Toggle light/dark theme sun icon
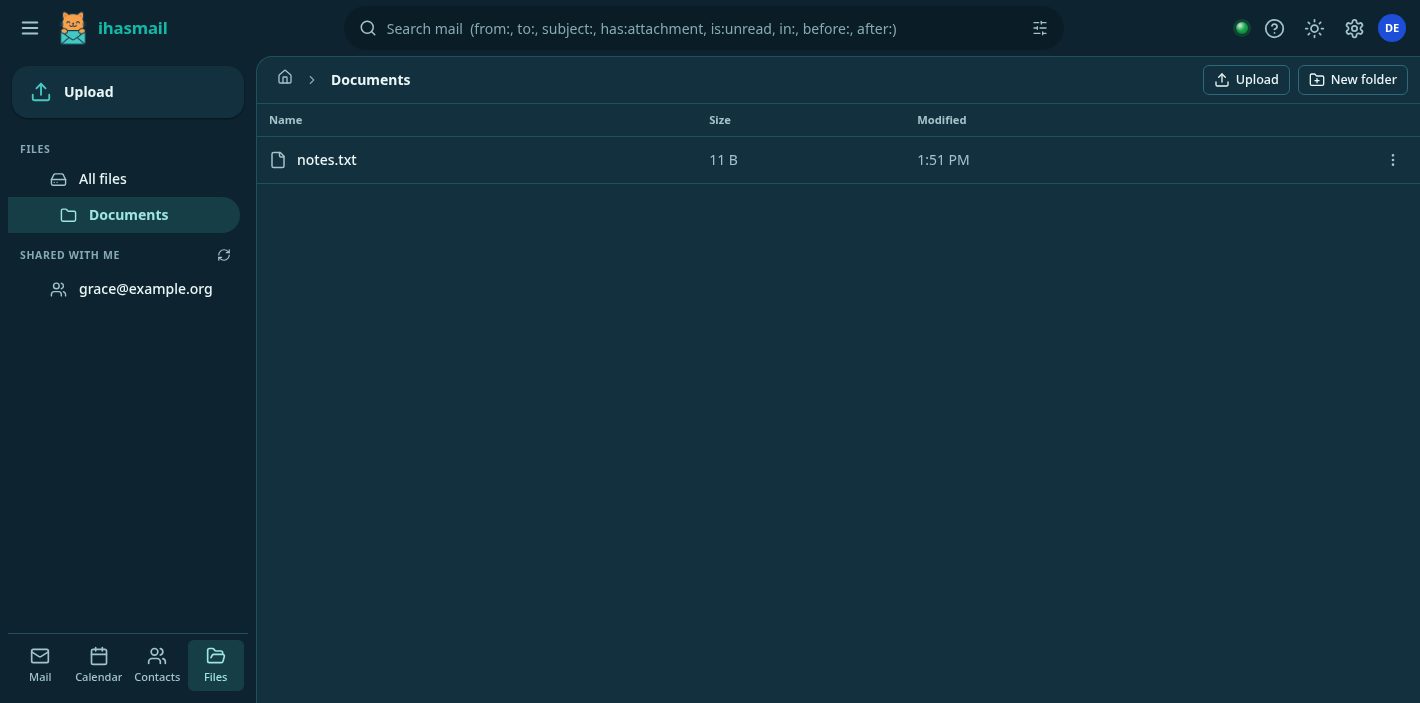 tap(1314, 28)
